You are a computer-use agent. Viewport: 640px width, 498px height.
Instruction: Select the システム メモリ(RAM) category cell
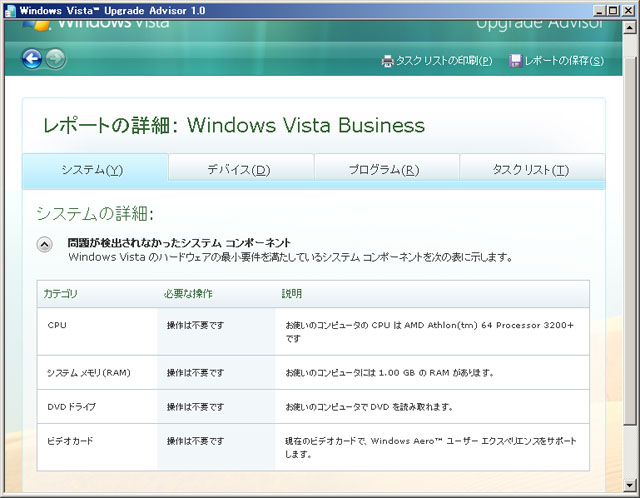97,373
